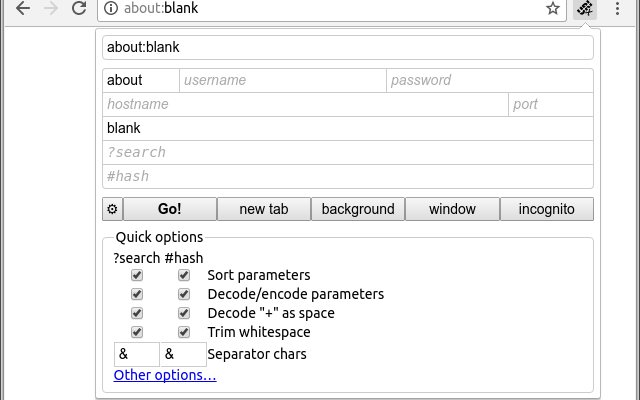Image resolution: width=640 pixels, height=400 pixels.
Task: Click the #hash input field
Action: point(348,176)
